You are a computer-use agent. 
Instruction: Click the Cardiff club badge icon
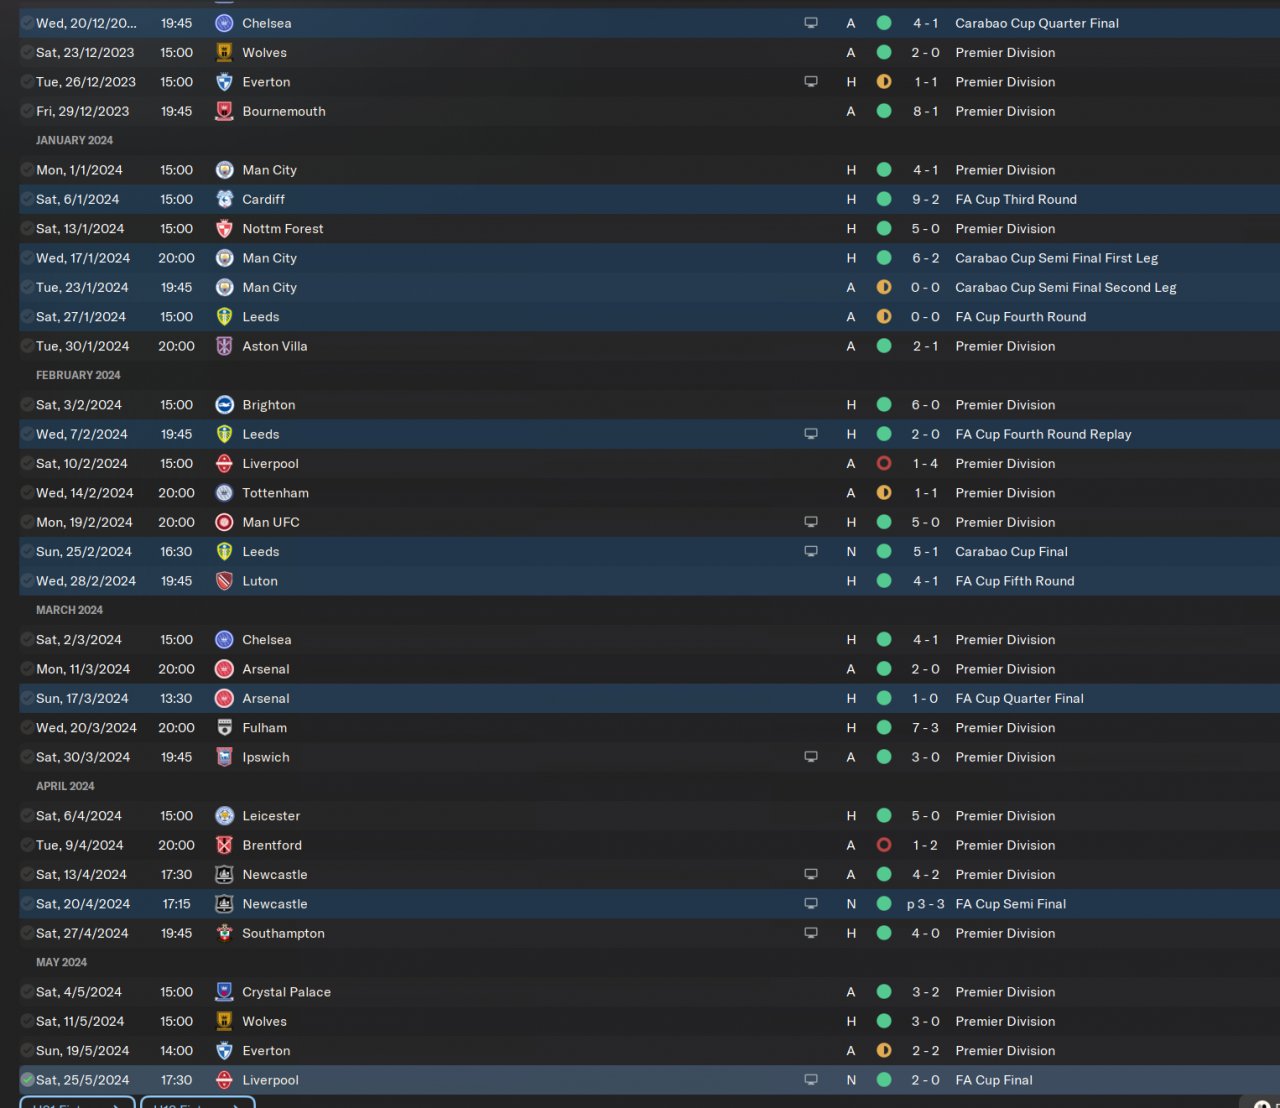[x=224, y=199]
